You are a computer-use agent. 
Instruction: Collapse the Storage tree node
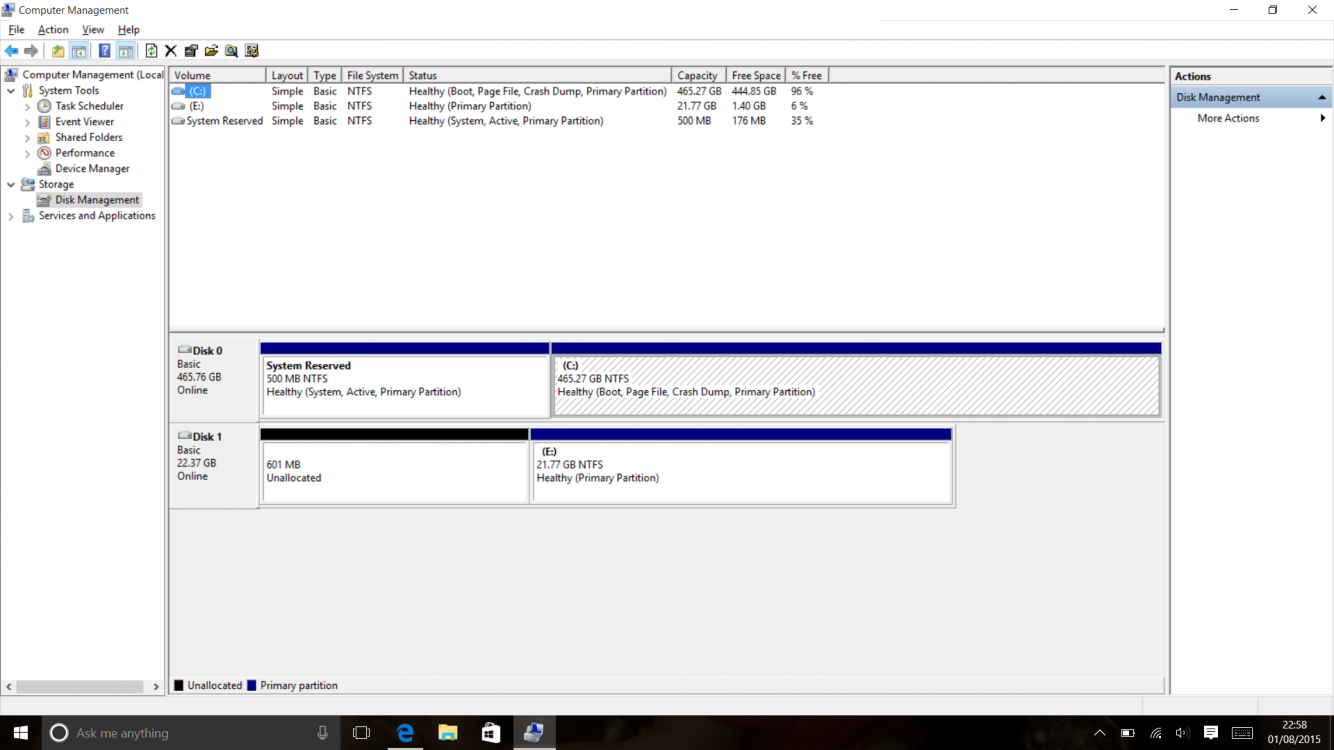point(10,184)
